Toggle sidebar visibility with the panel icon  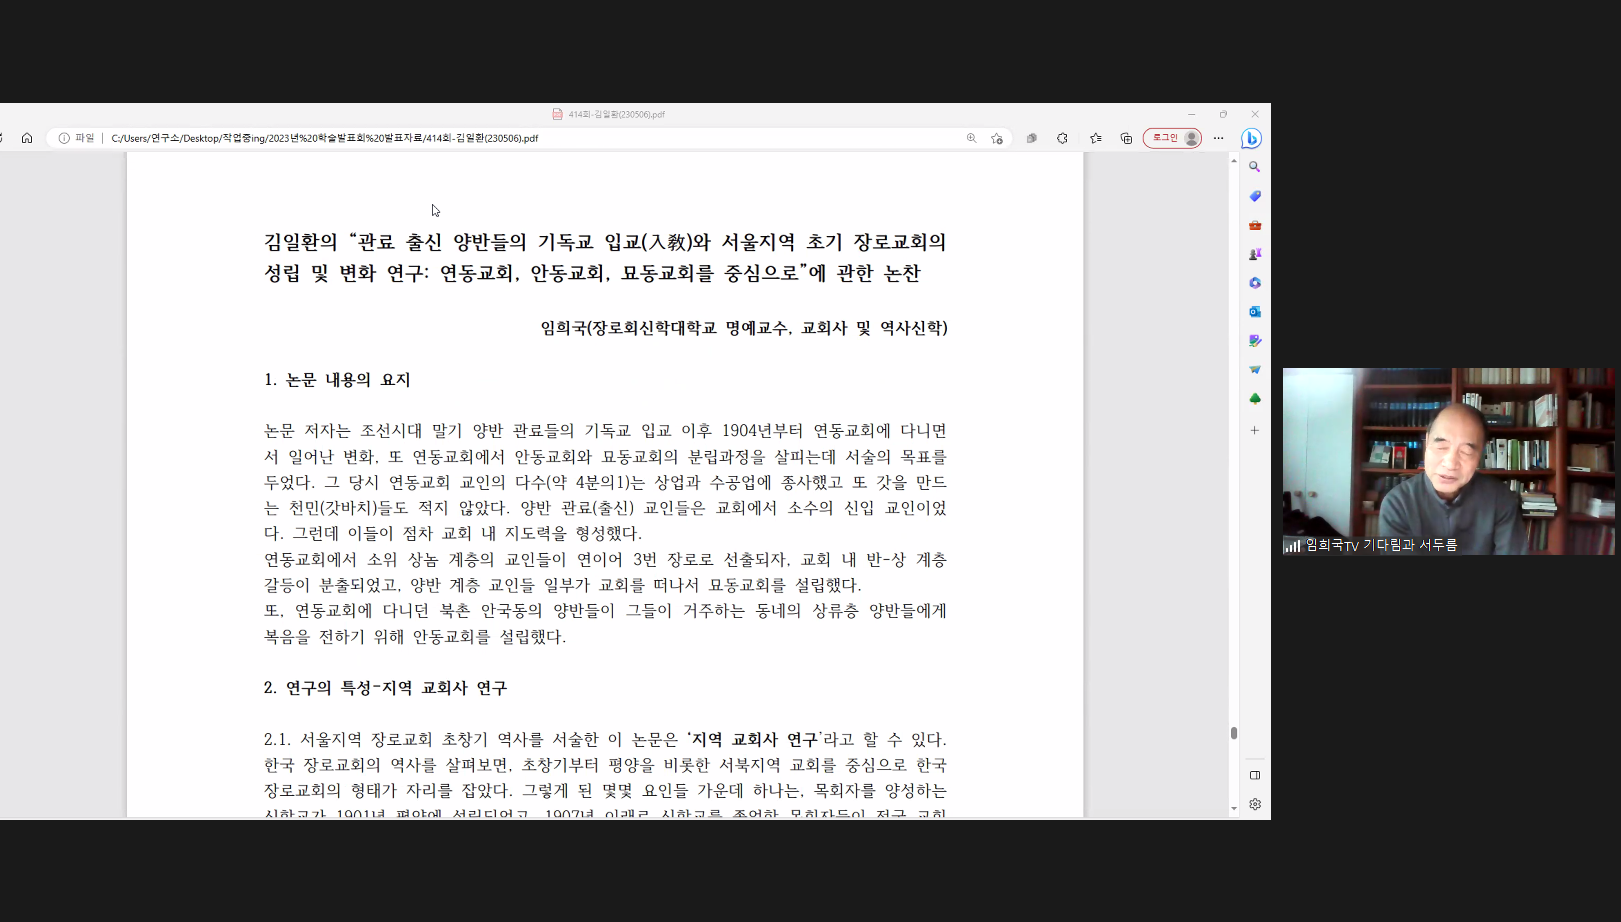pos(1255,775)
